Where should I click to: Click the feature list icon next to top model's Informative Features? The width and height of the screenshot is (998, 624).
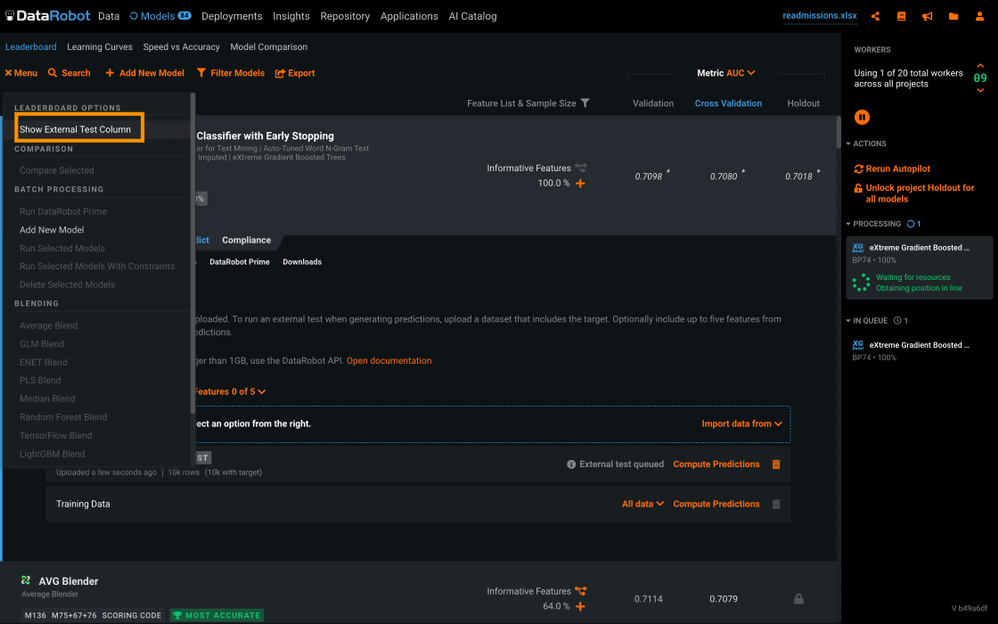tap(580, 168)
